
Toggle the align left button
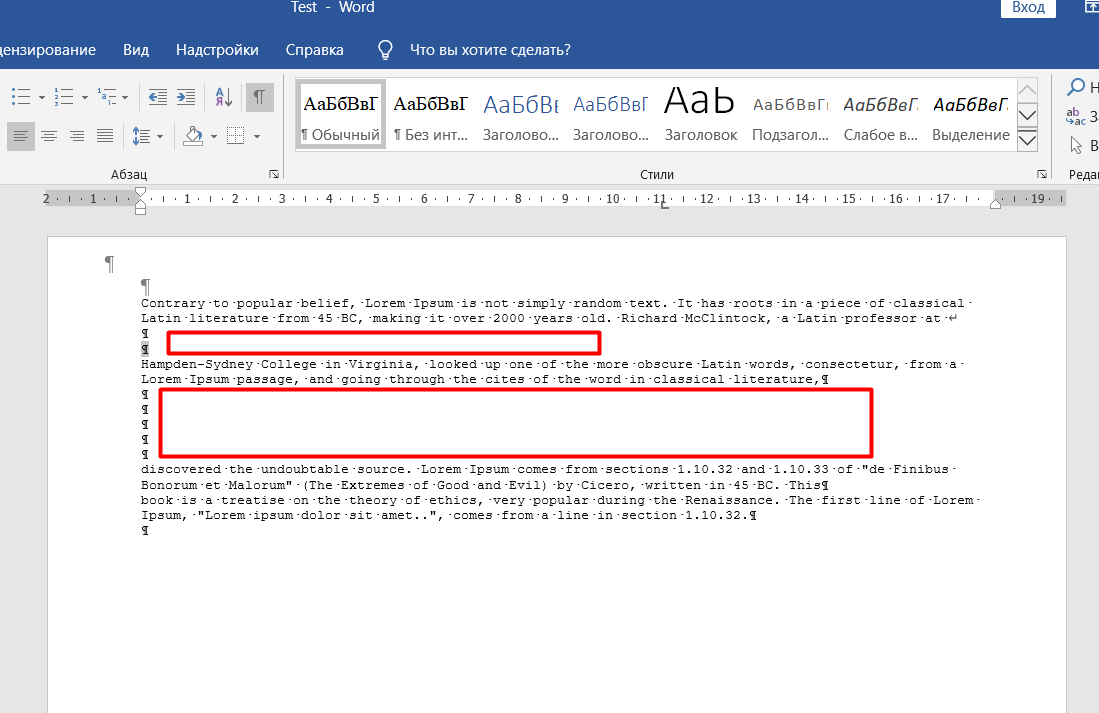20,135
